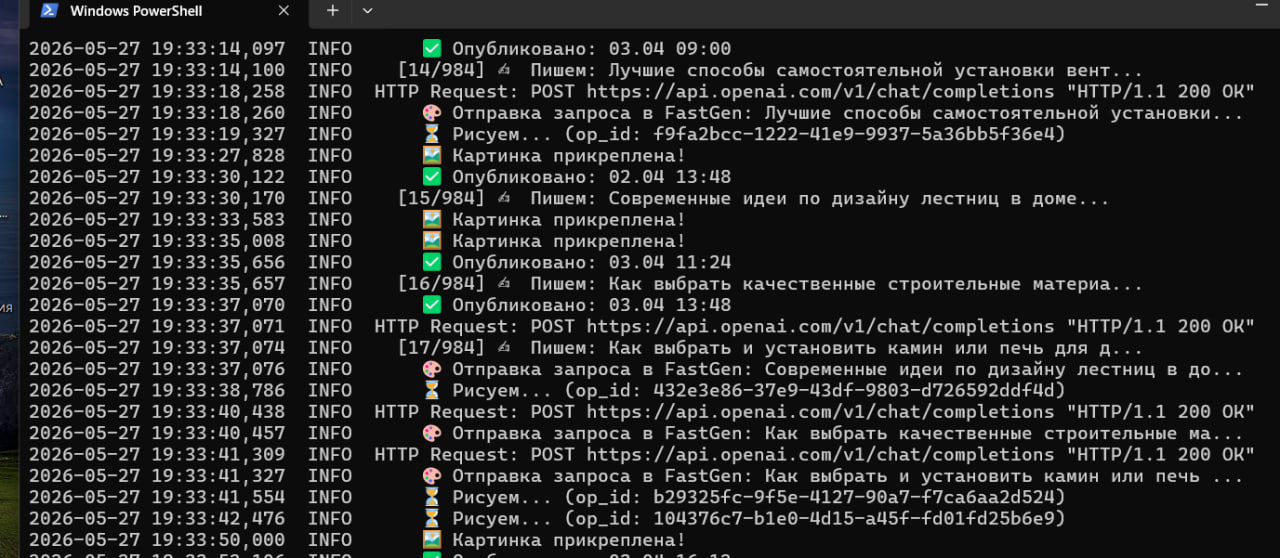Click hourglass emoji beside op_id 104376c7

click(x=431, y=518)
